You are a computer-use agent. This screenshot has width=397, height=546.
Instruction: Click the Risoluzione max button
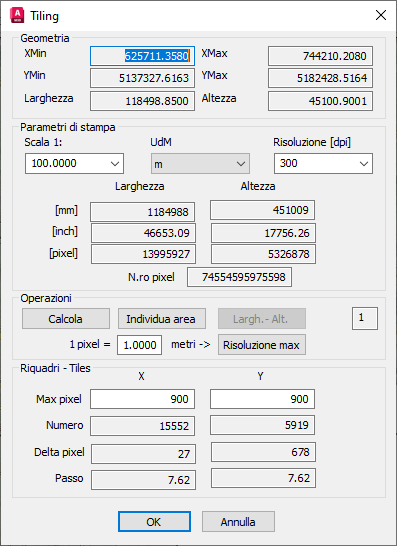262,345
